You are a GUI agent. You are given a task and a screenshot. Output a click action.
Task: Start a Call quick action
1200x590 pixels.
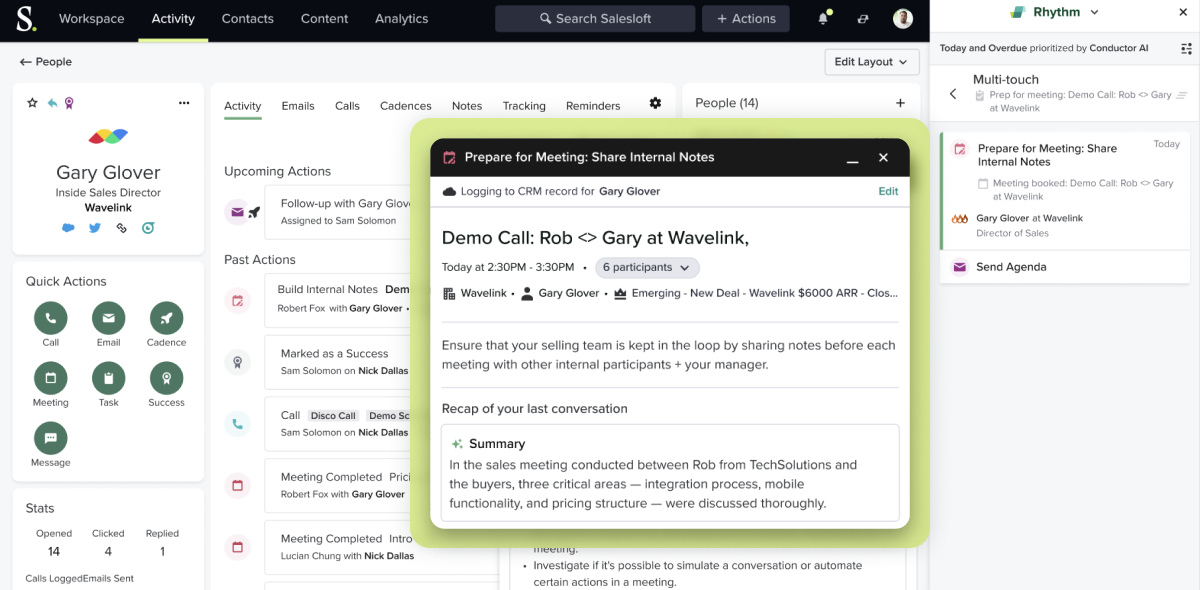(51, 319)
